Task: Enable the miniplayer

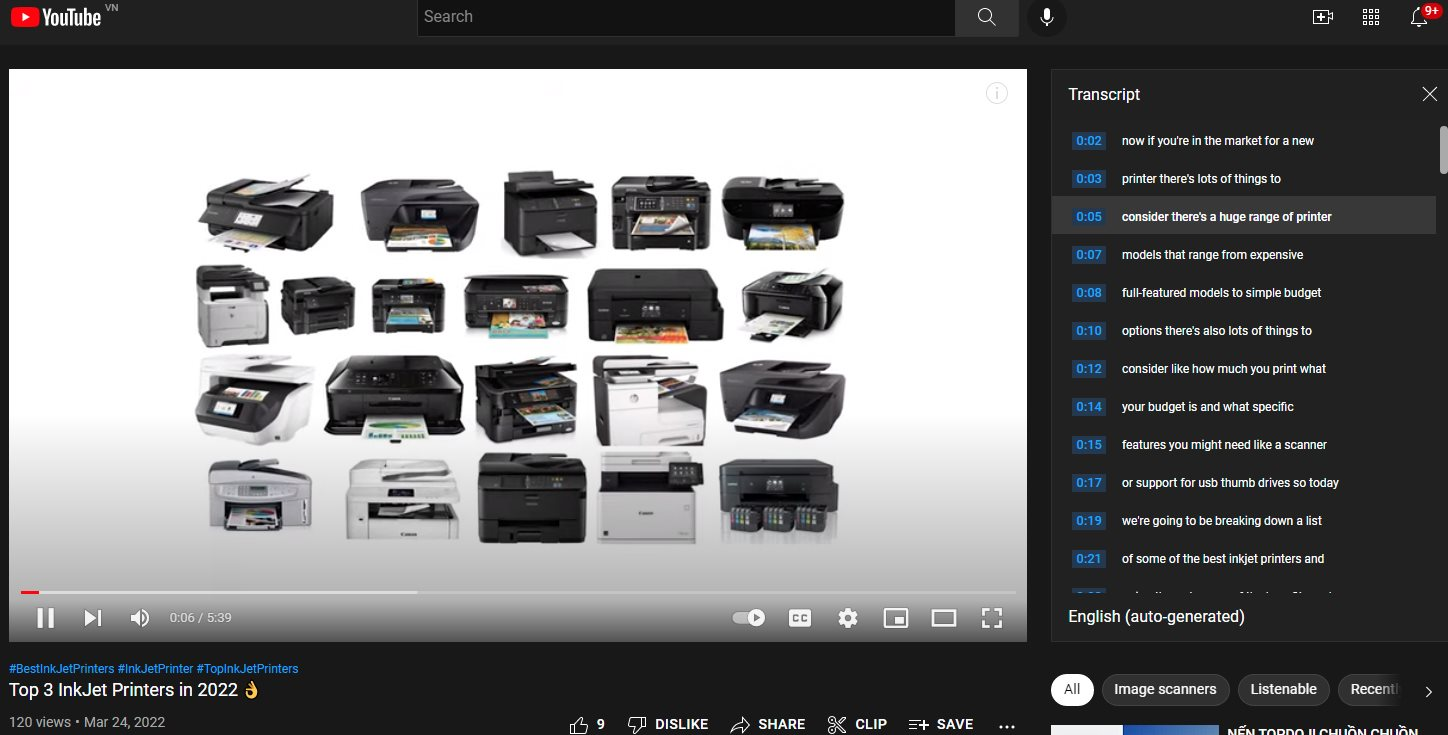Action: click(896, 618)
